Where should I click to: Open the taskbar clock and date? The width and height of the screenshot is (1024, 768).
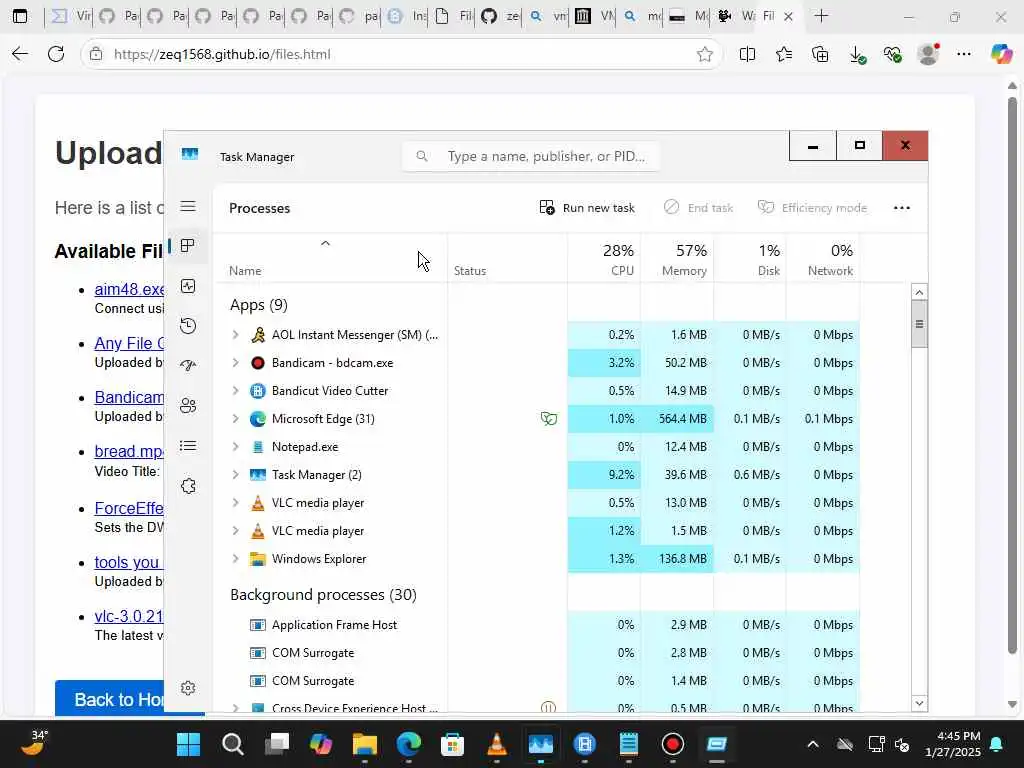953,744
